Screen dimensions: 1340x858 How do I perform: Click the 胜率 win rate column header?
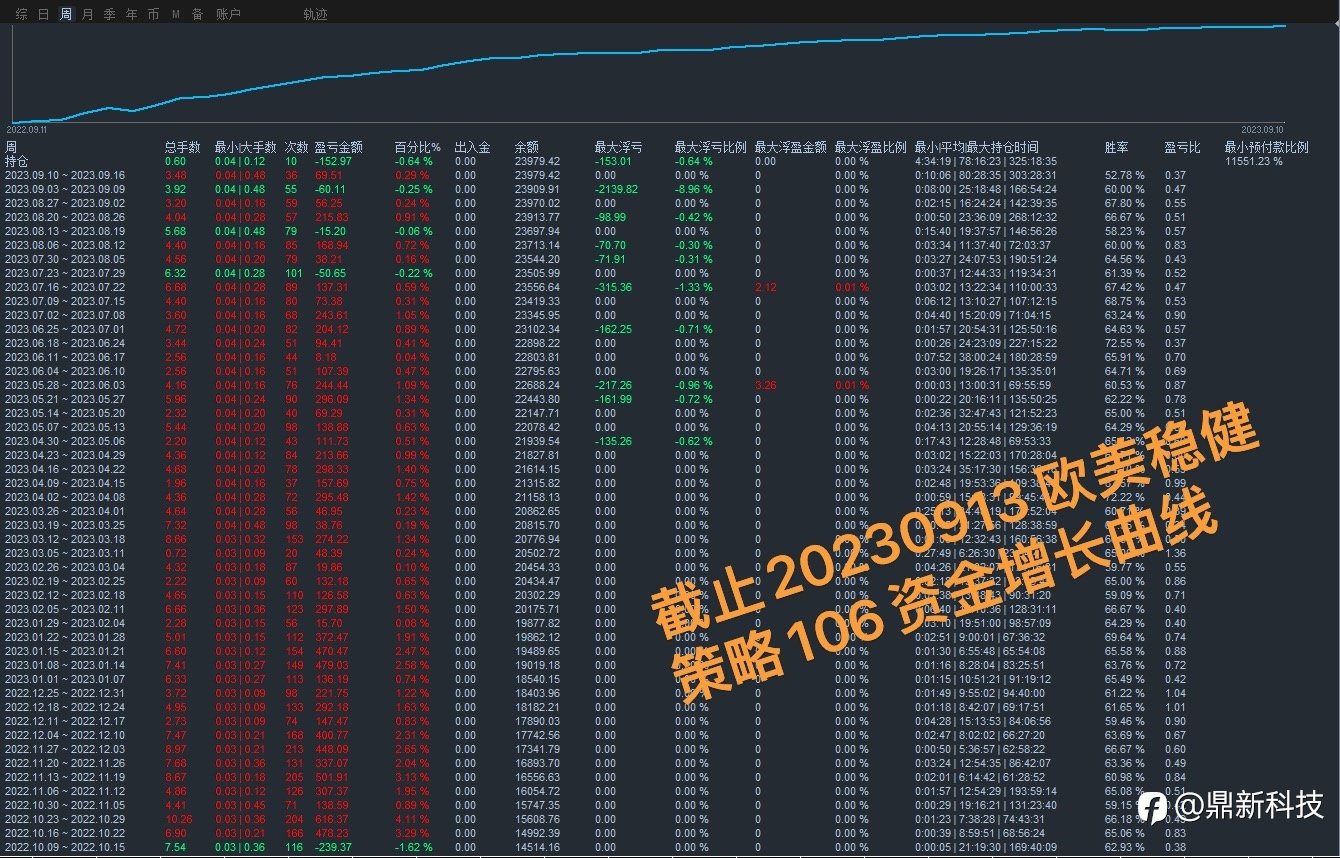[x=1117, y=147]
